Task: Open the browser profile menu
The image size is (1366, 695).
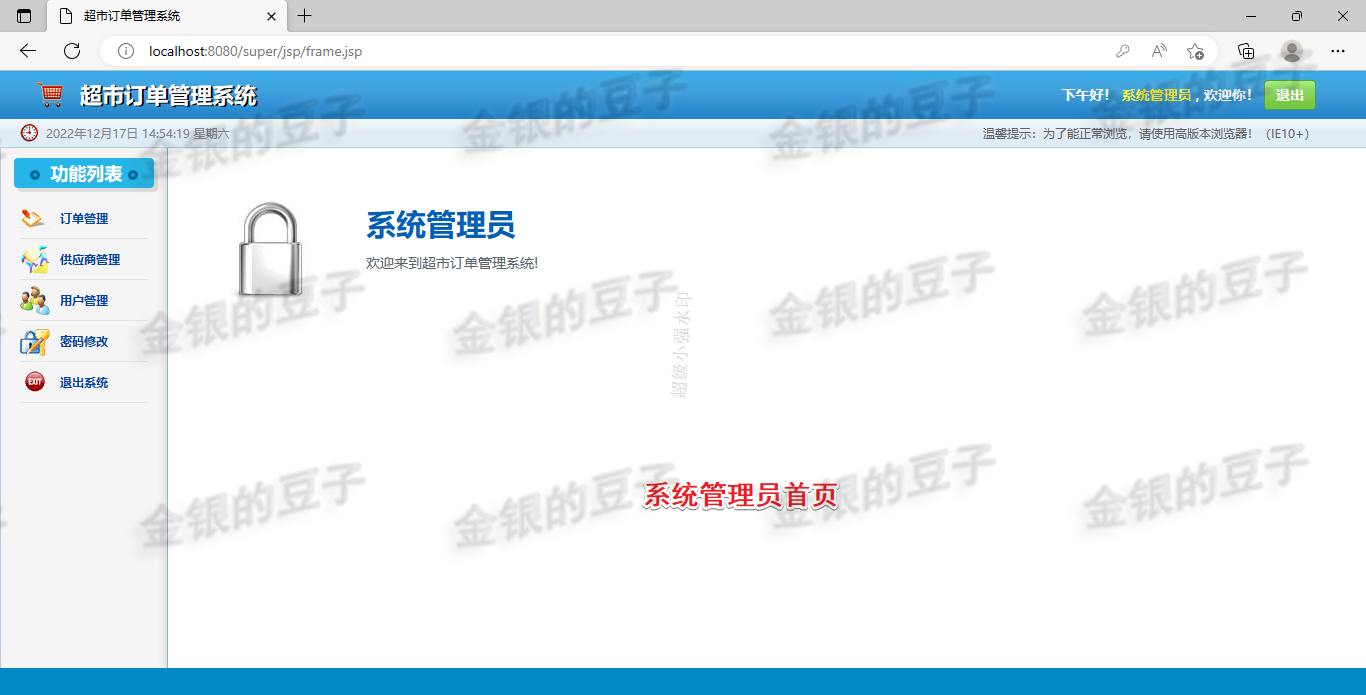Action: coord(1291,50)
